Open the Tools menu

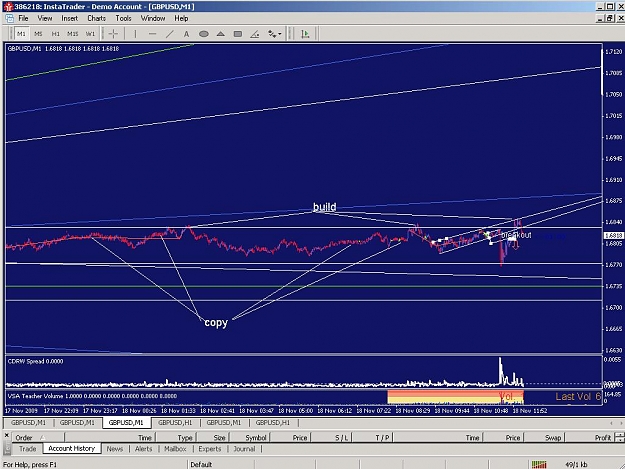(123, 18)
